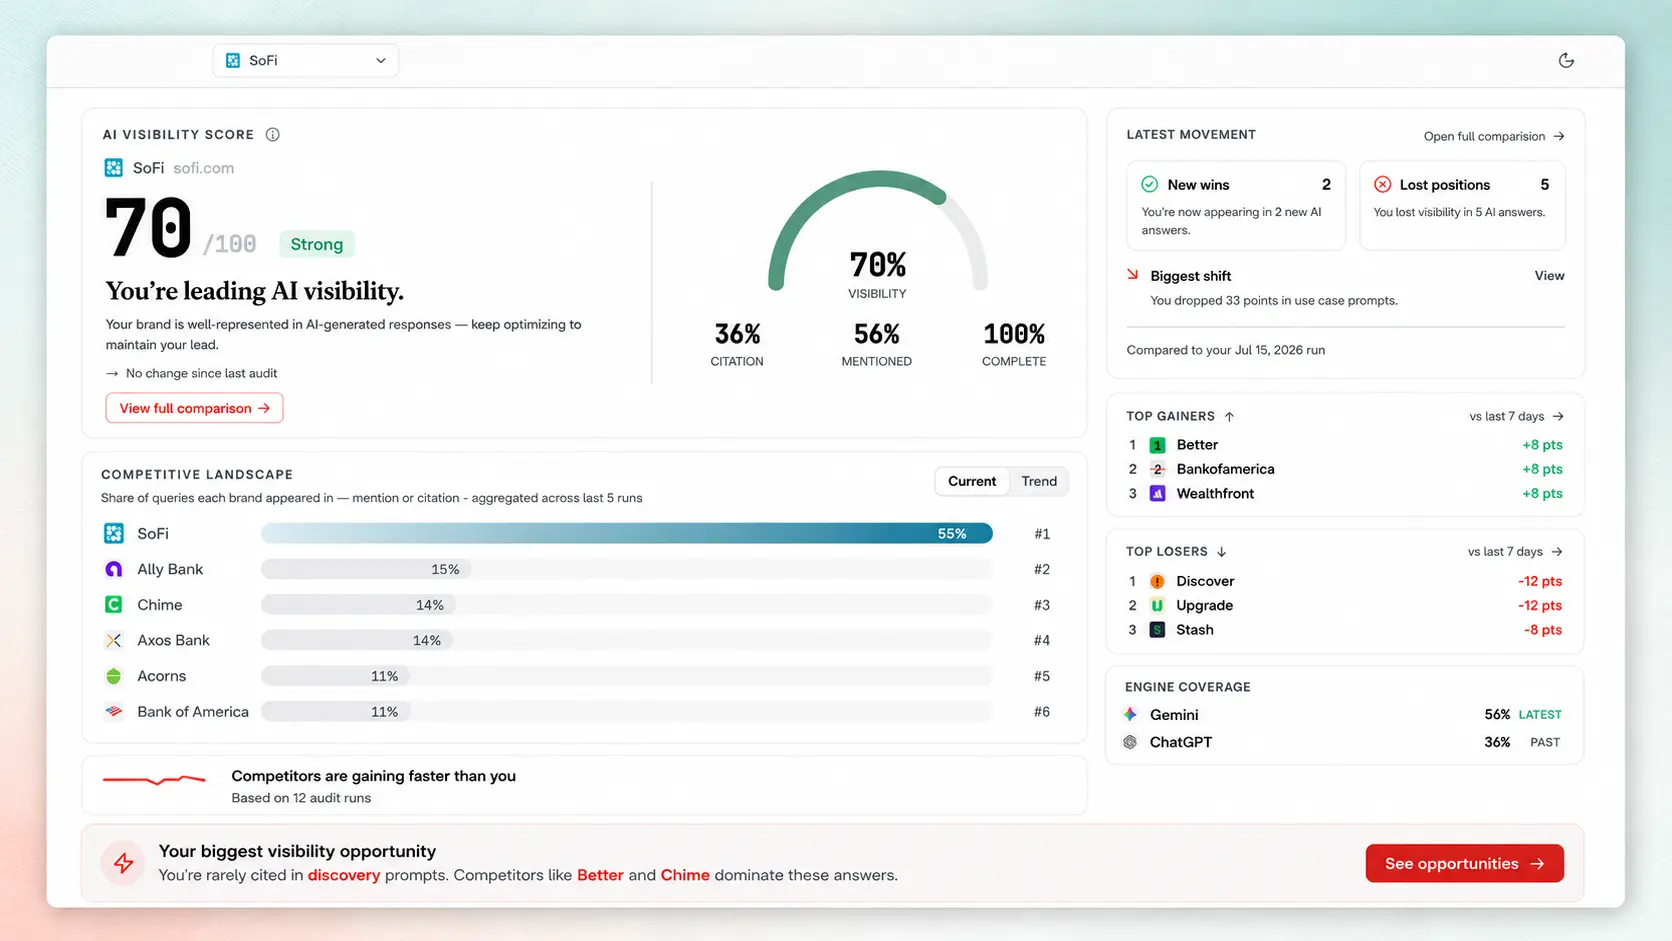Image resolution: width=1672 pixels, height=941 pixels.
Task: Click the lightning bolt opportunity icon
Action: (123, 863)
